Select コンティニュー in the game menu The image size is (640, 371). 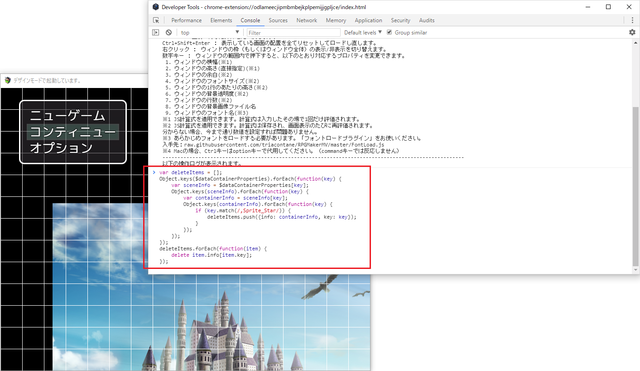tap(73, 132)
